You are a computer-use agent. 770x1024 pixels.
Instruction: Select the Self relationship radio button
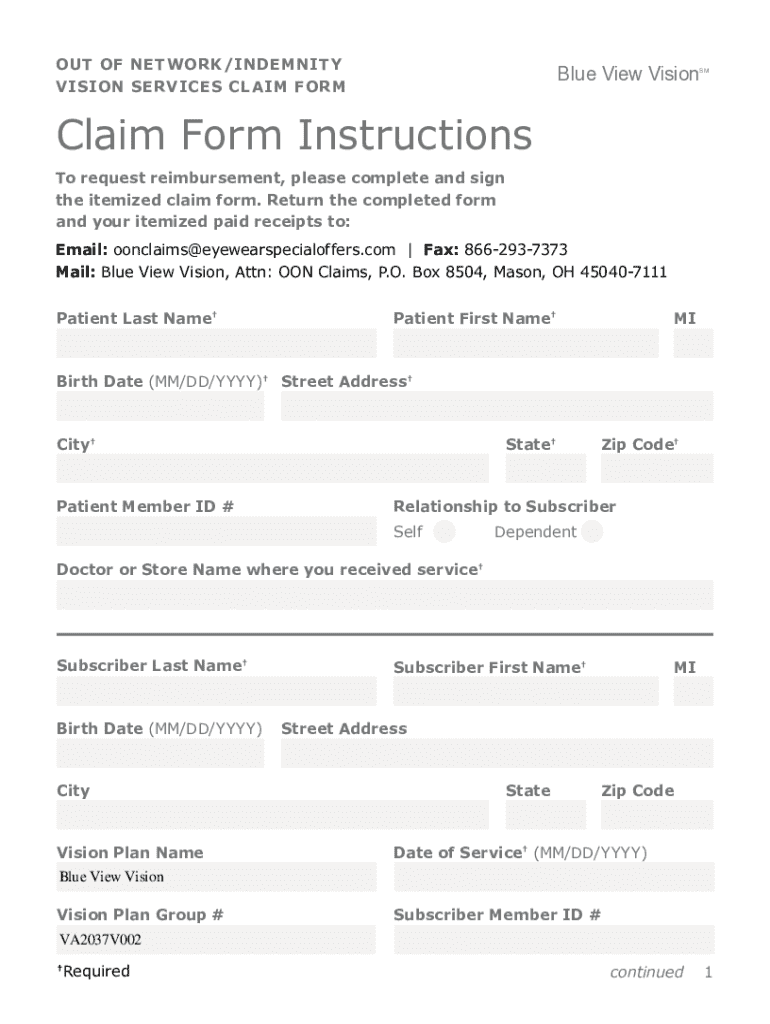click(445, 531)
